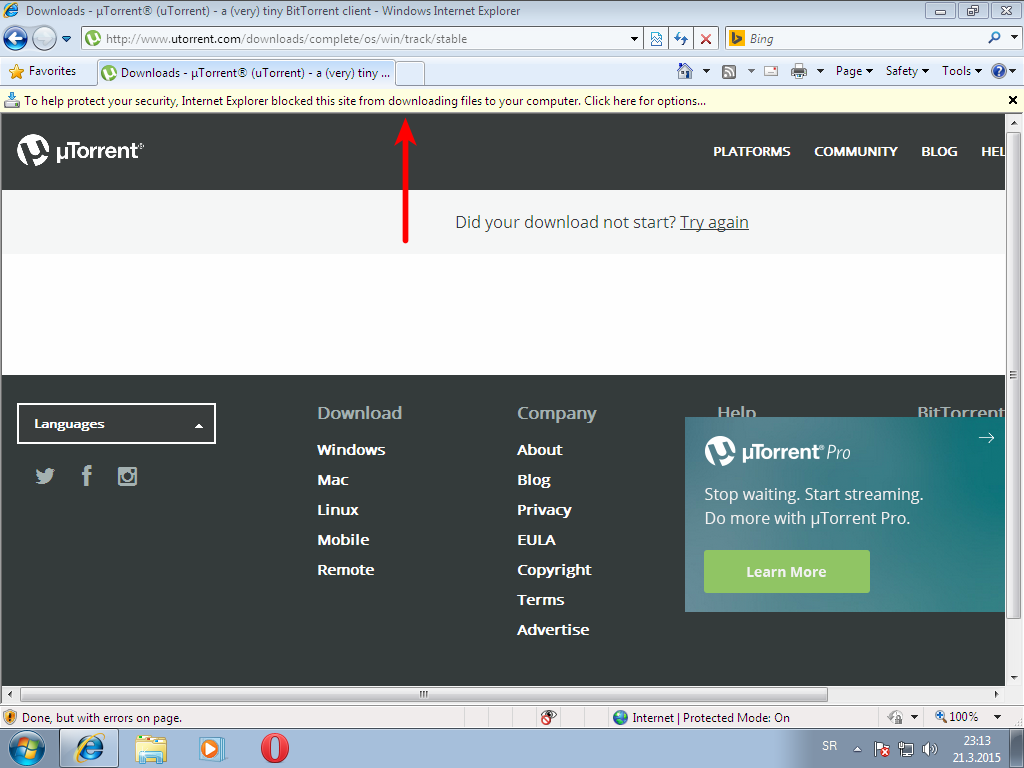Viewport: 1024px width, 768px height.
Task: Click the Read Mail envelope icon
Action: (771, 71)
